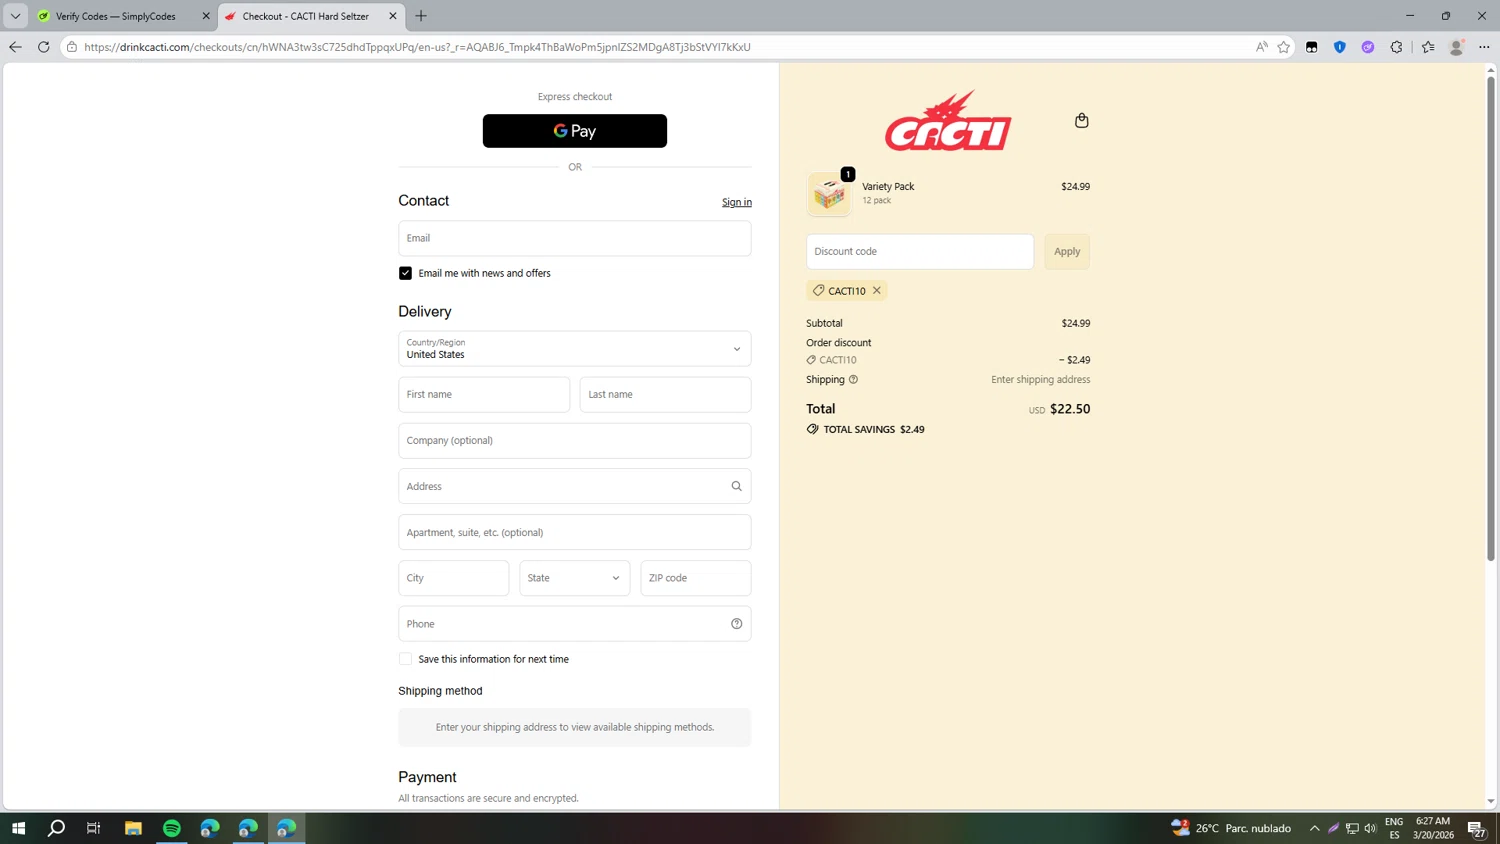Image resolution: width=1500 pixels, height=844 pixels.
Task: Click the Sign in link
Action: [x=737, y=202]
